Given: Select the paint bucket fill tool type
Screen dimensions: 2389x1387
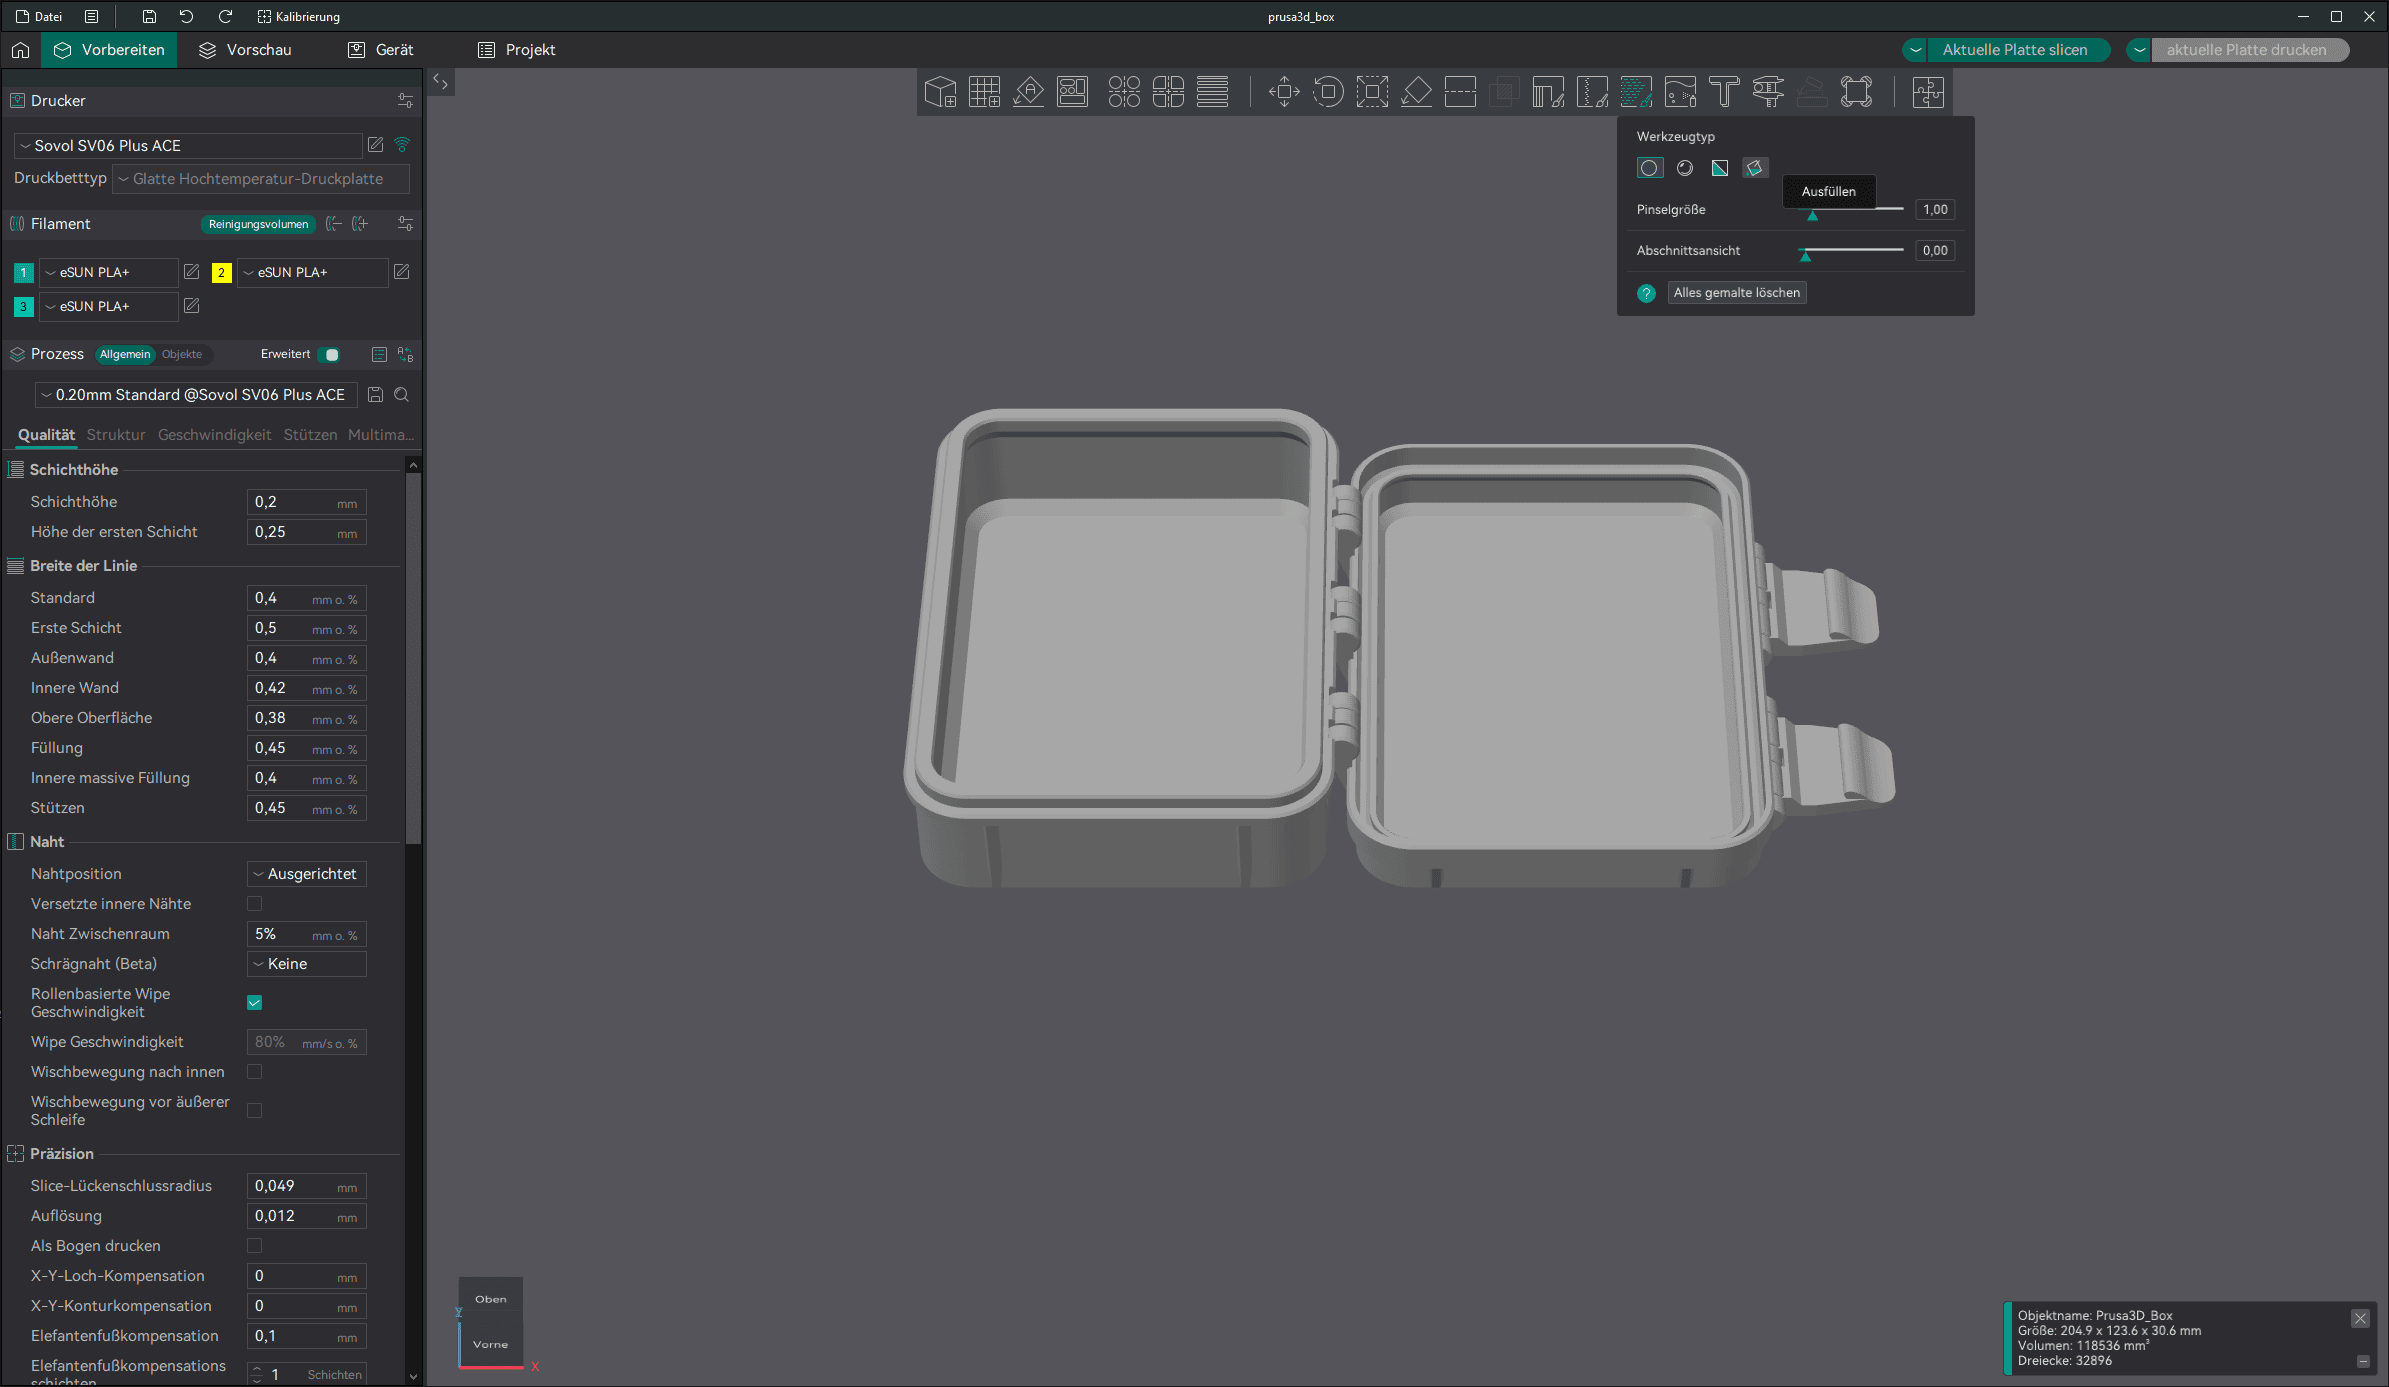Looking at the screenshot, I should click(1754, 168).
